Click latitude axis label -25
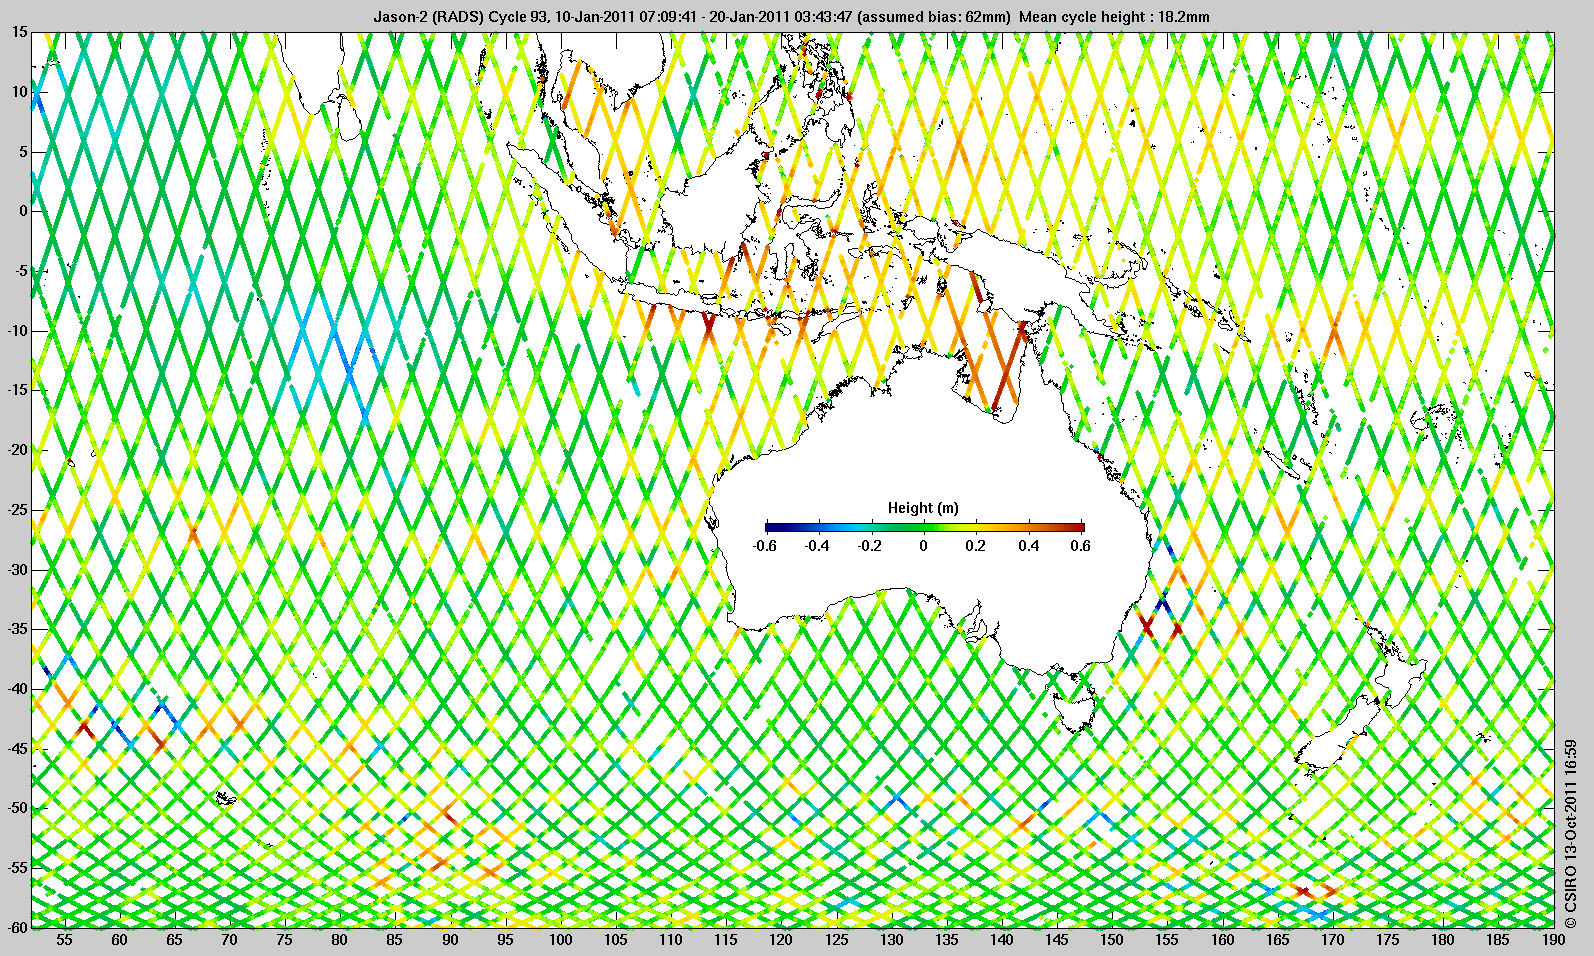The image size is (1594, 956). 18,510
